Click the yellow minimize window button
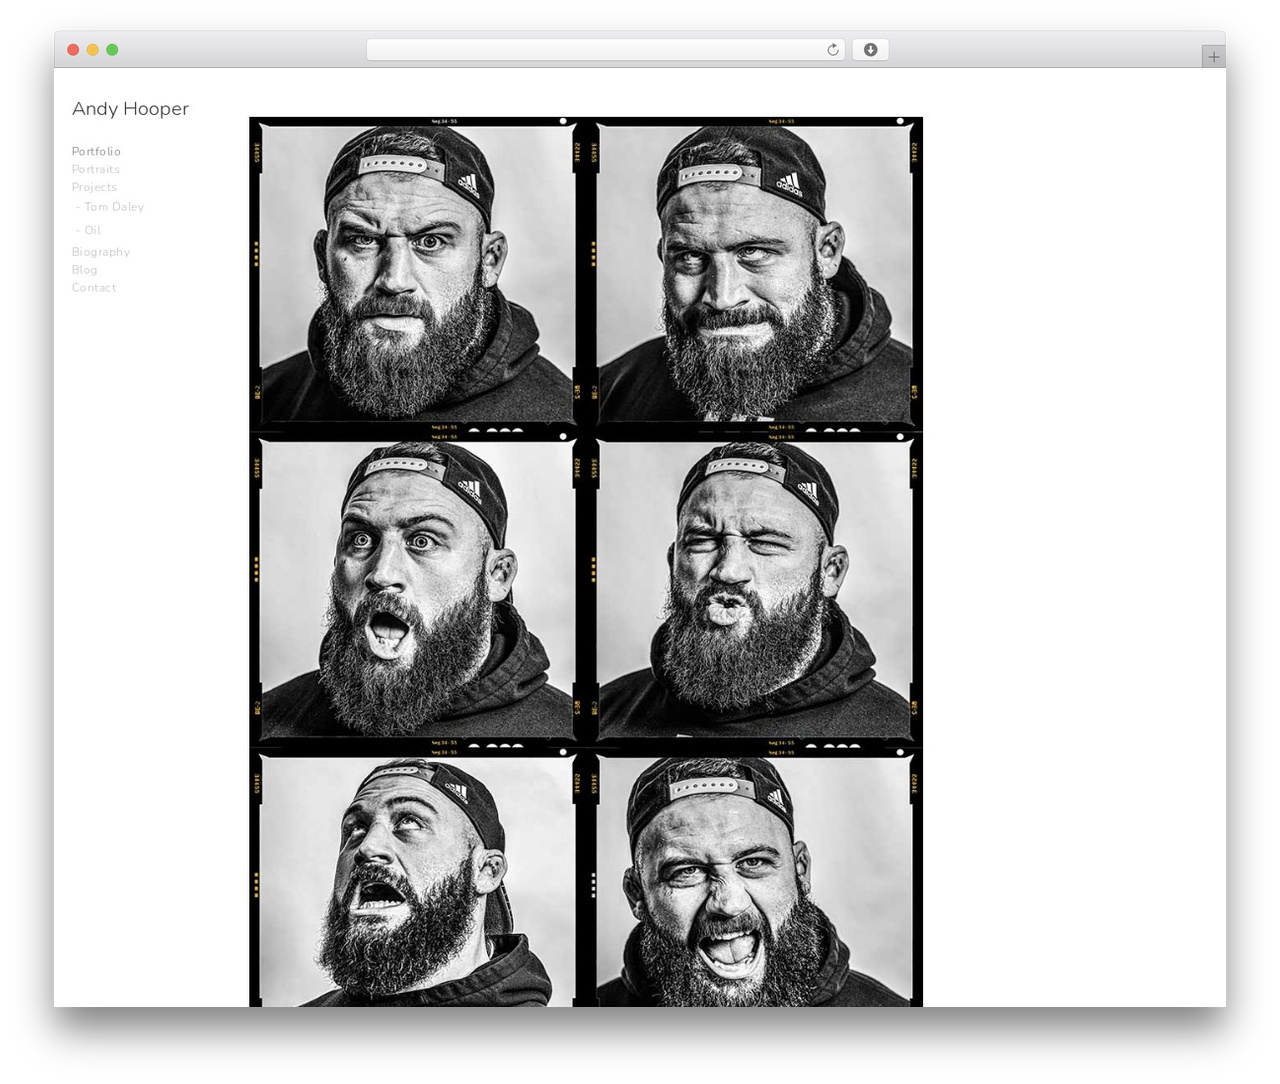Image resolution: width=1280 pixels, height=1084 pixels. 92,50
